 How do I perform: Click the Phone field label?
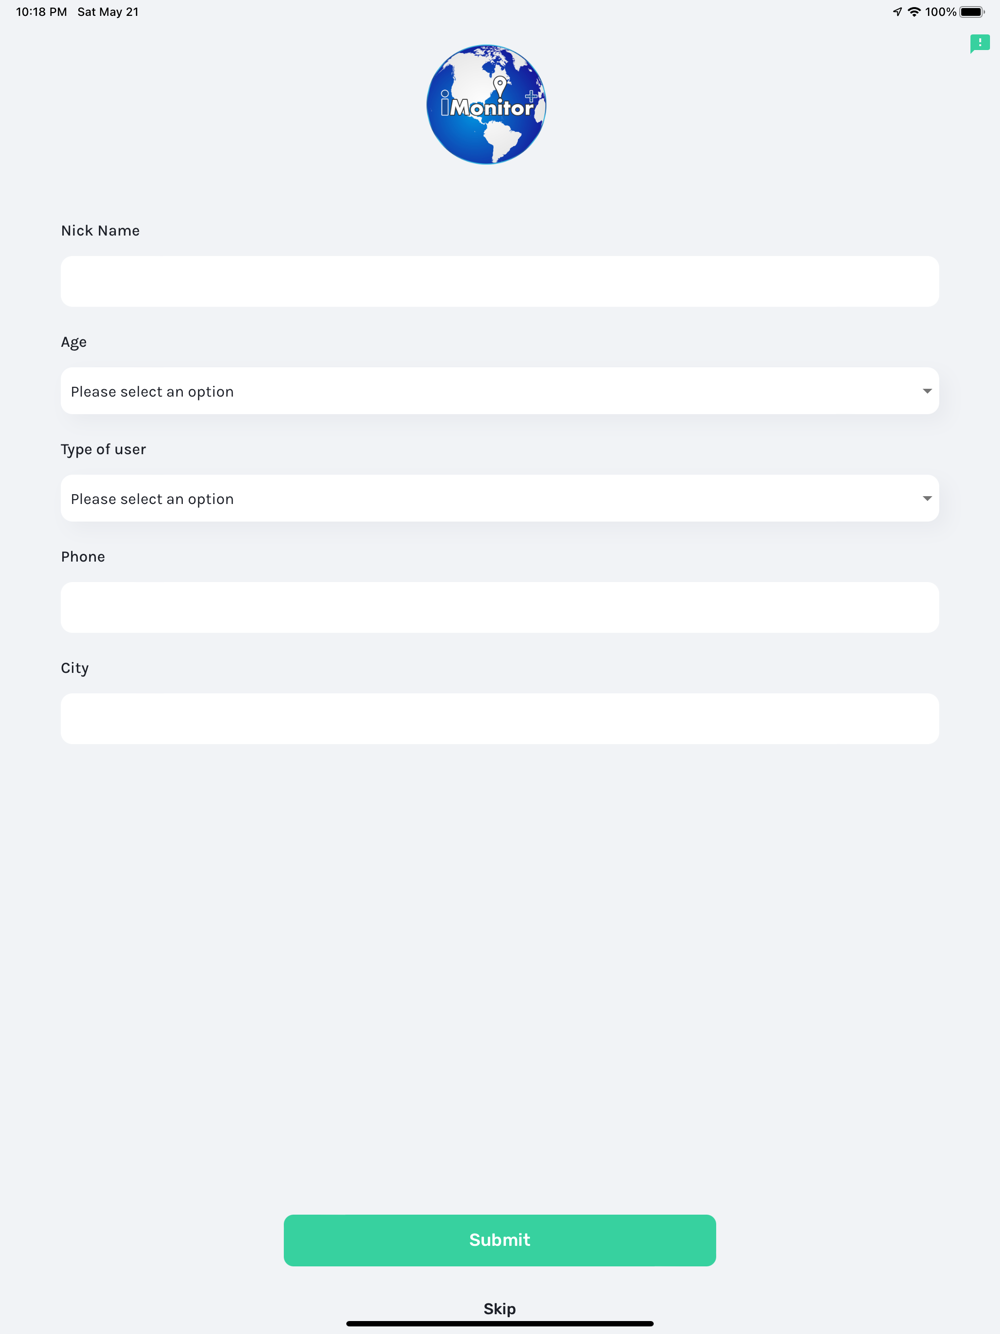[83, 556]
